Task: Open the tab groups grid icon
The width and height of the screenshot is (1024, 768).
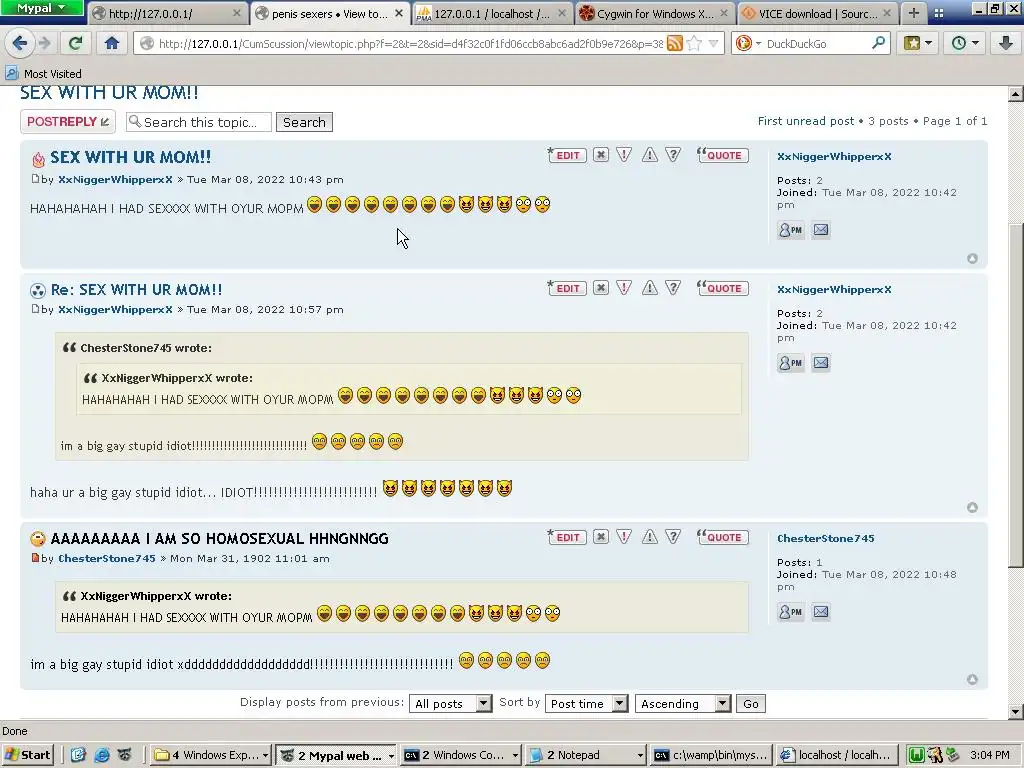Action: [x=939, y=13]
